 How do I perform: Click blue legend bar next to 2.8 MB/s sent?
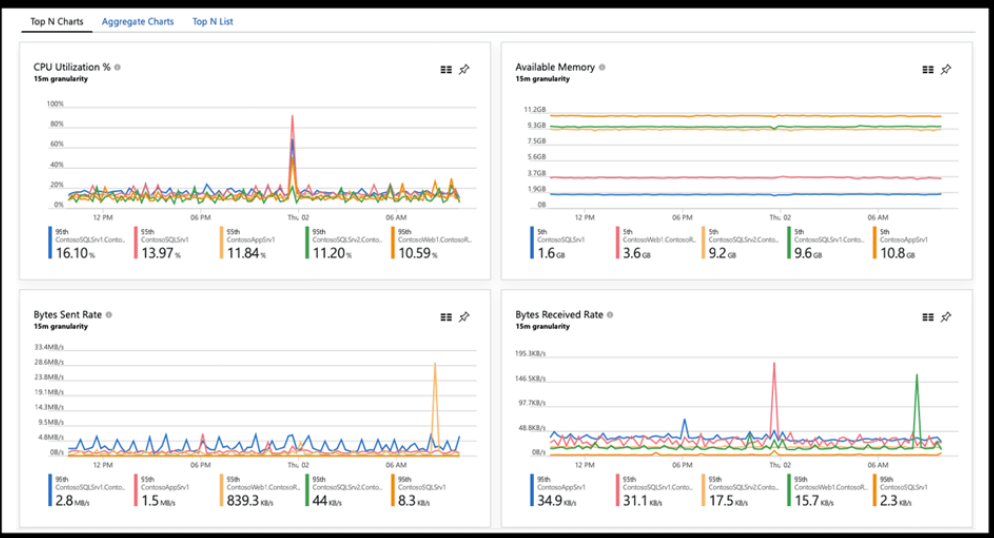point(50,490)
